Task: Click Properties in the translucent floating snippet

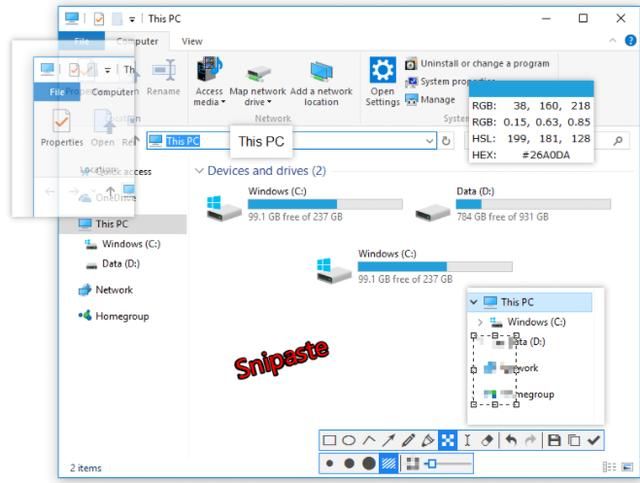Action: click(x=62, y=128)
